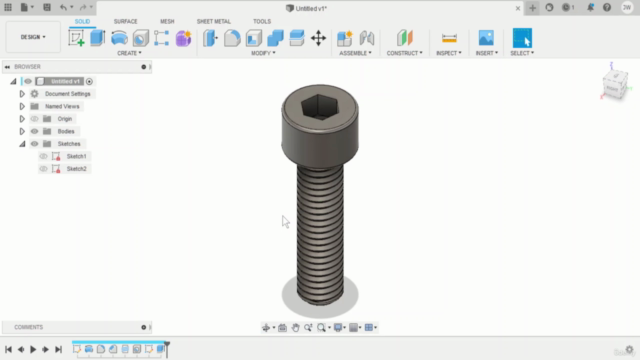Select the SOLID tab
The height and width of the screenshot is (360, 640).
coord(82,21)
